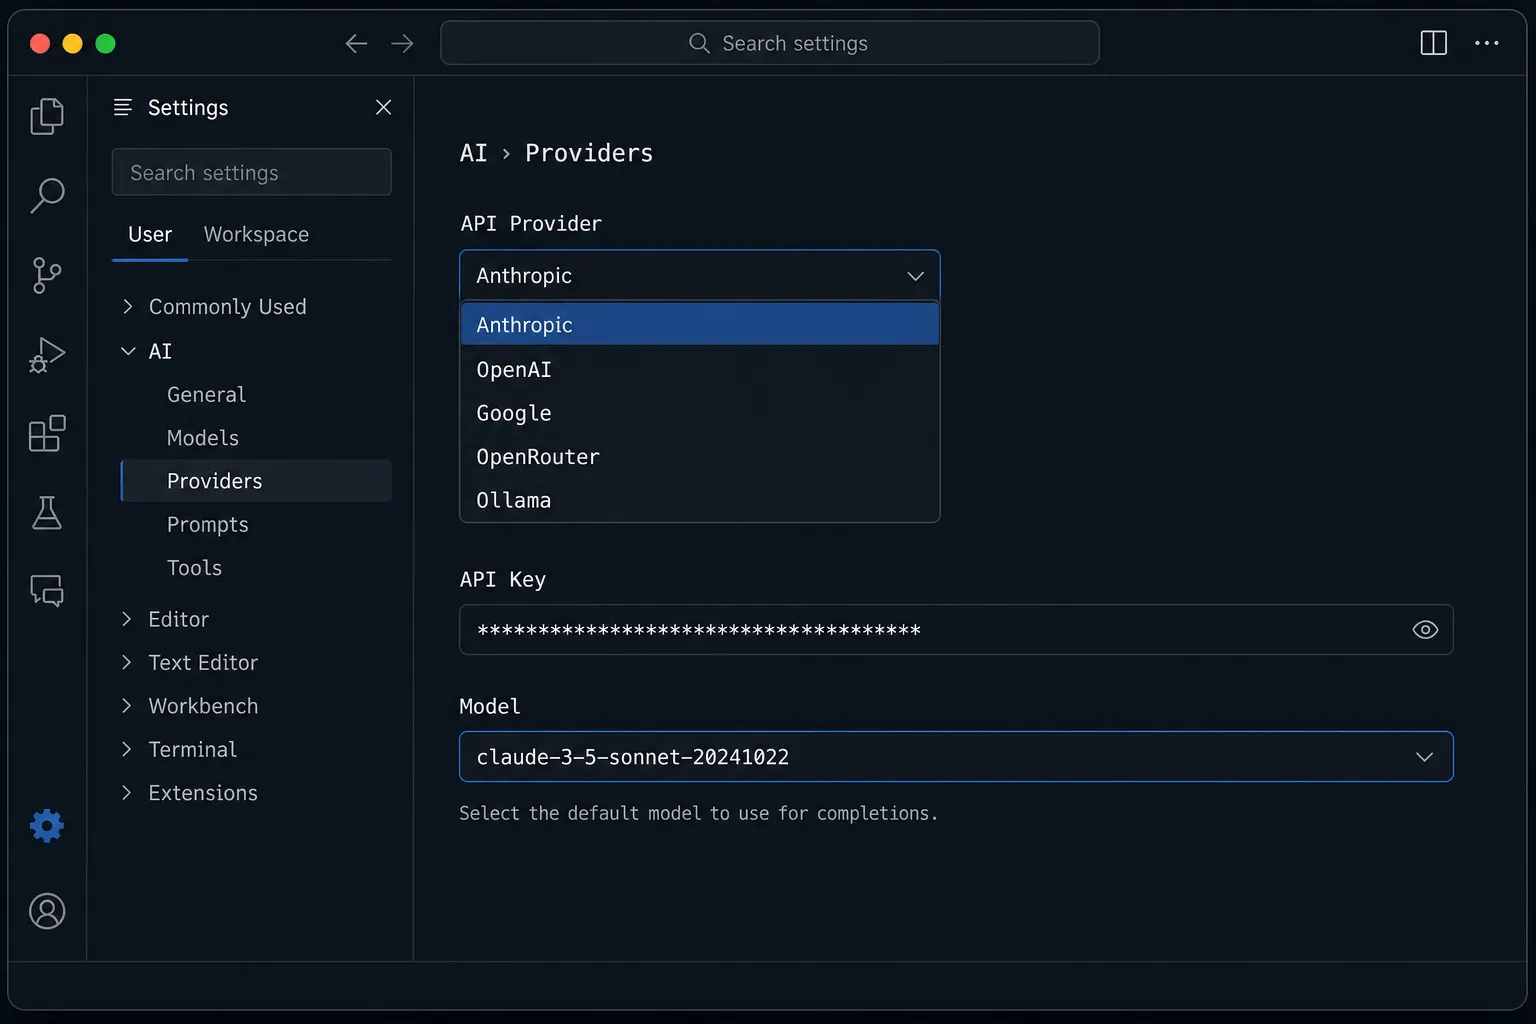This screenshot has height=1024, width=1536.
Task: Open the Explorer files view
Action: point(47,116)
